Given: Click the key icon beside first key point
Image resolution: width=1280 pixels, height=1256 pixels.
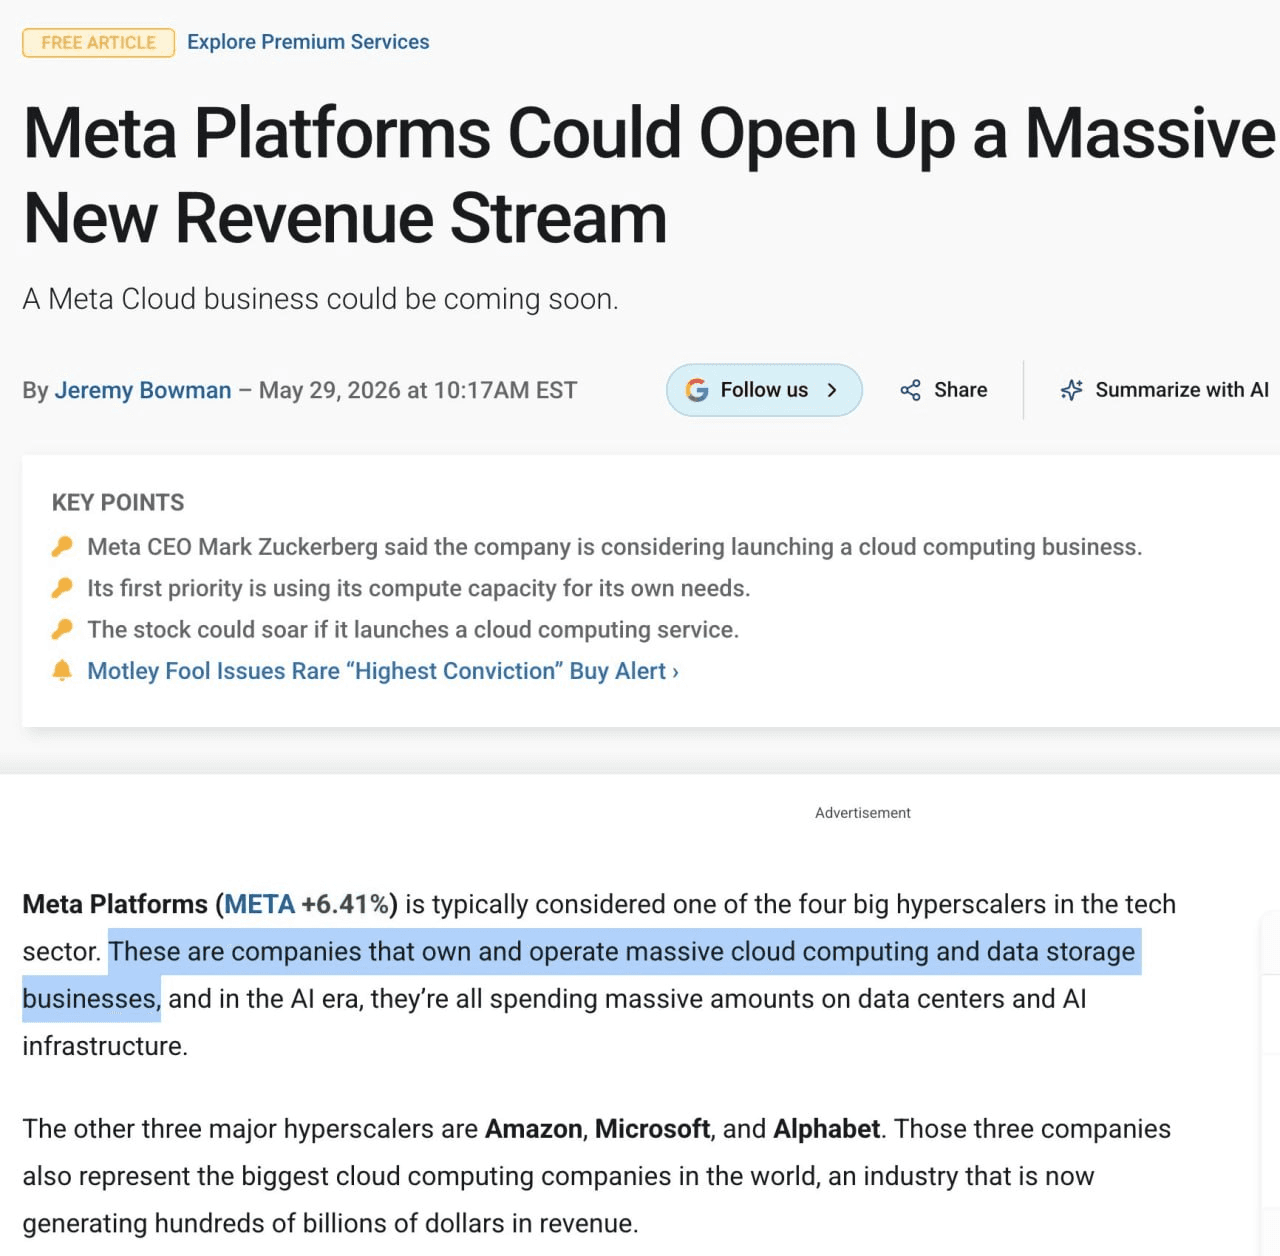Looking at the screenshot, I should pyautogui.click(x=62, y=546).
